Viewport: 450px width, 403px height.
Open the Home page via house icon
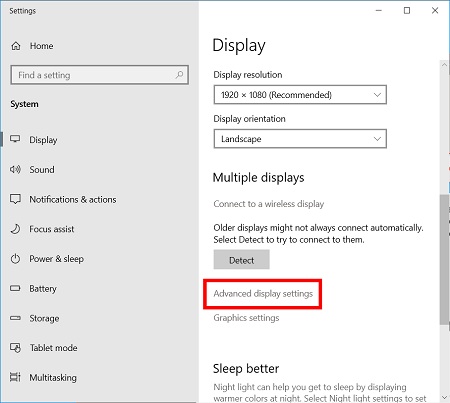pyautogui.click(x=16, y=46)
